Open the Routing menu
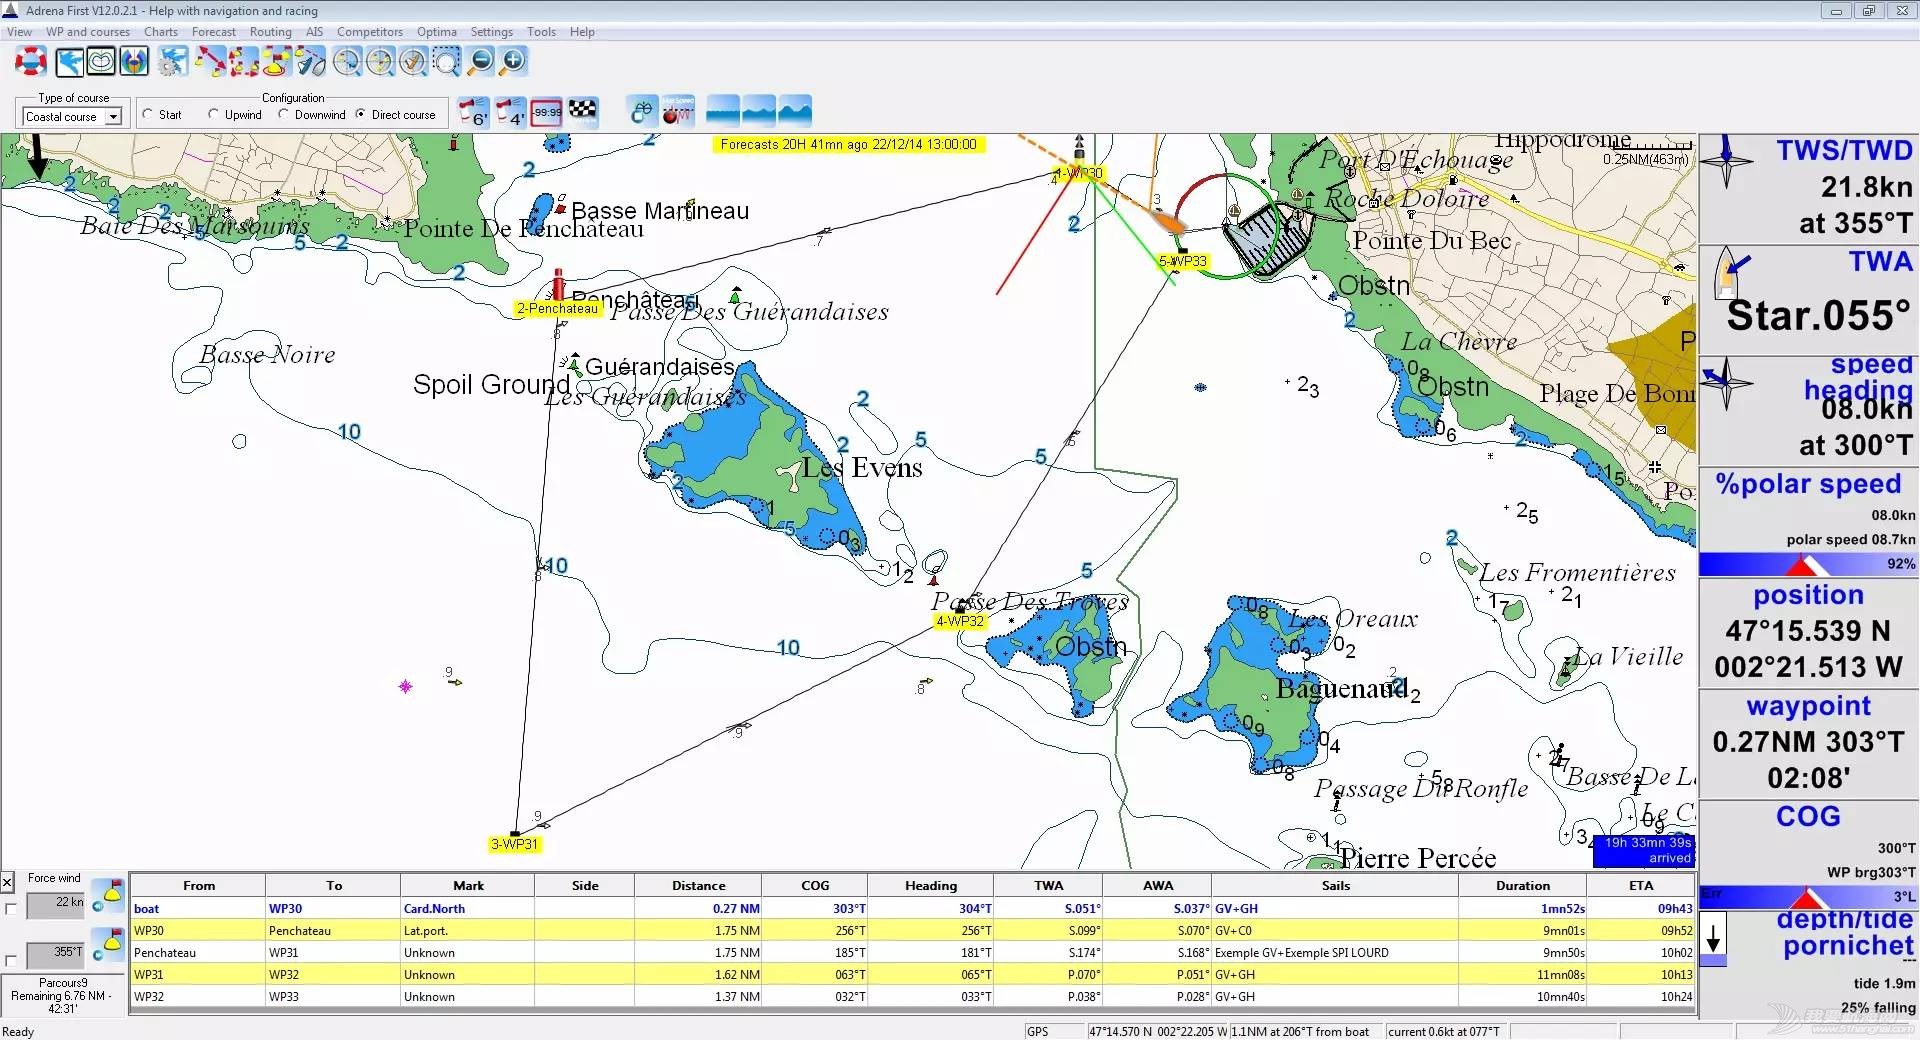Image resolution: width=1920 pixels, height=1040 pixels. pyautogui.click(x=271, y=32)
